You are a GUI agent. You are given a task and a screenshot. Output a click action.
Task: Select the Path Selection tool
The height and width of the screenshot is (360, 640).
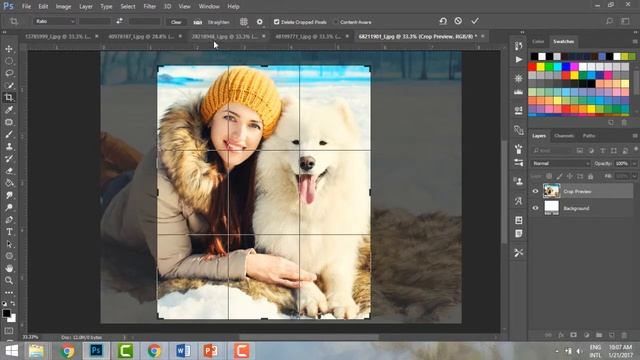[x=9, y=244]
